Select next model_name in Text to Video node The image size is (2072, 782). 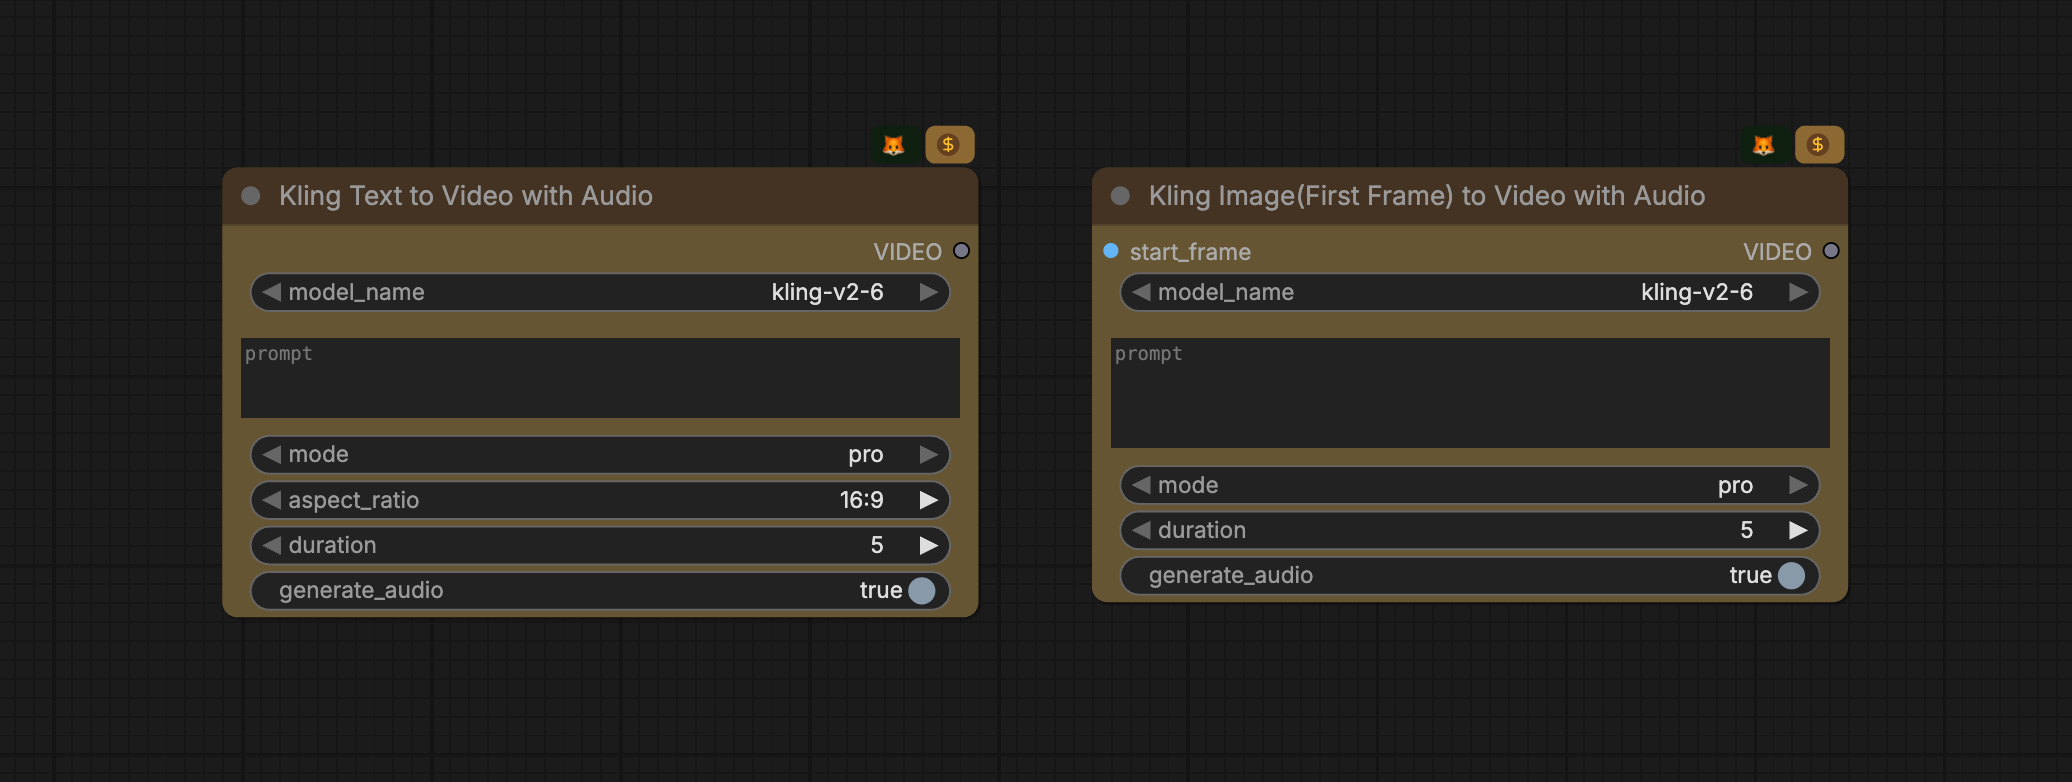click(929, 292)
